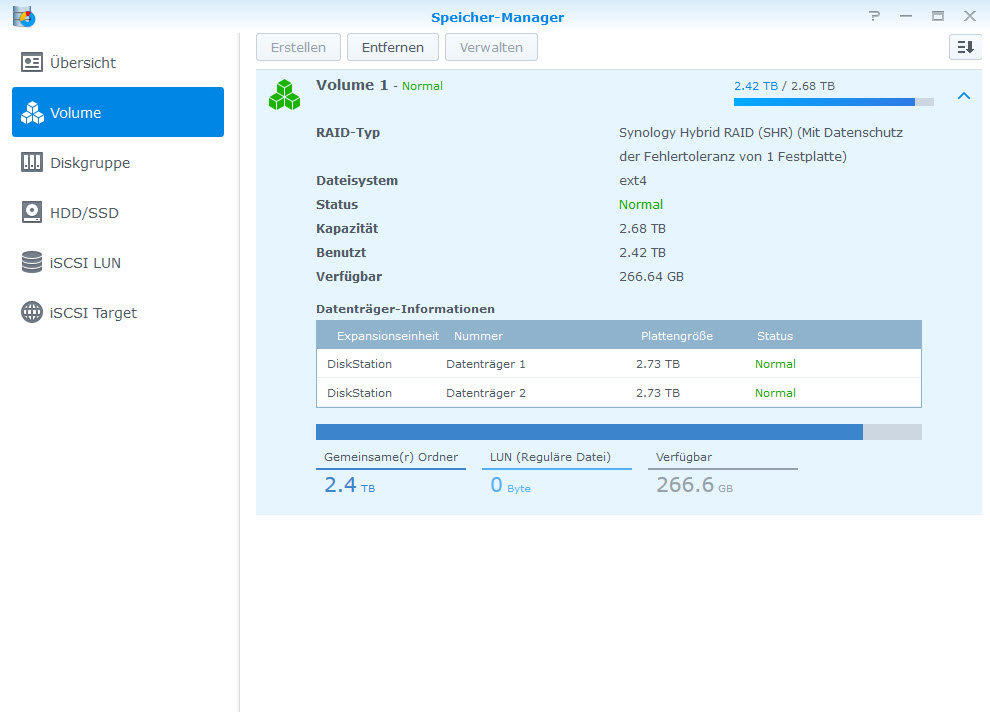
Task: Click the Datenträger-Informationen heading
Action: pos(405,309)
